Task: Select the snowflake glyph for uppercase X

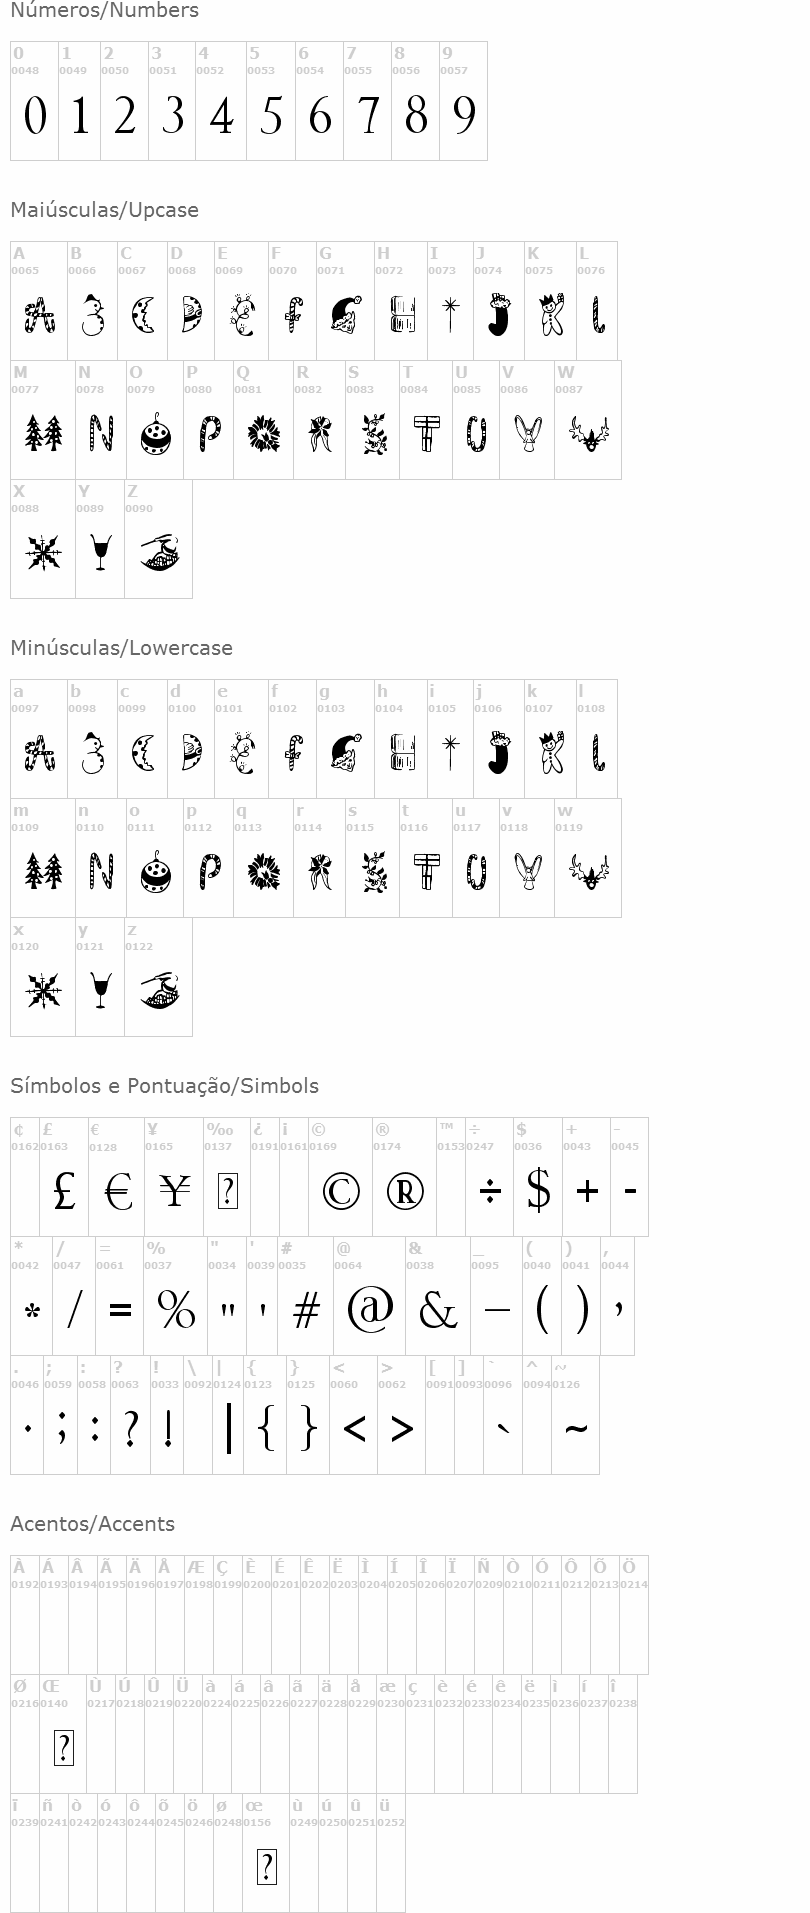Action: (43, 553)
